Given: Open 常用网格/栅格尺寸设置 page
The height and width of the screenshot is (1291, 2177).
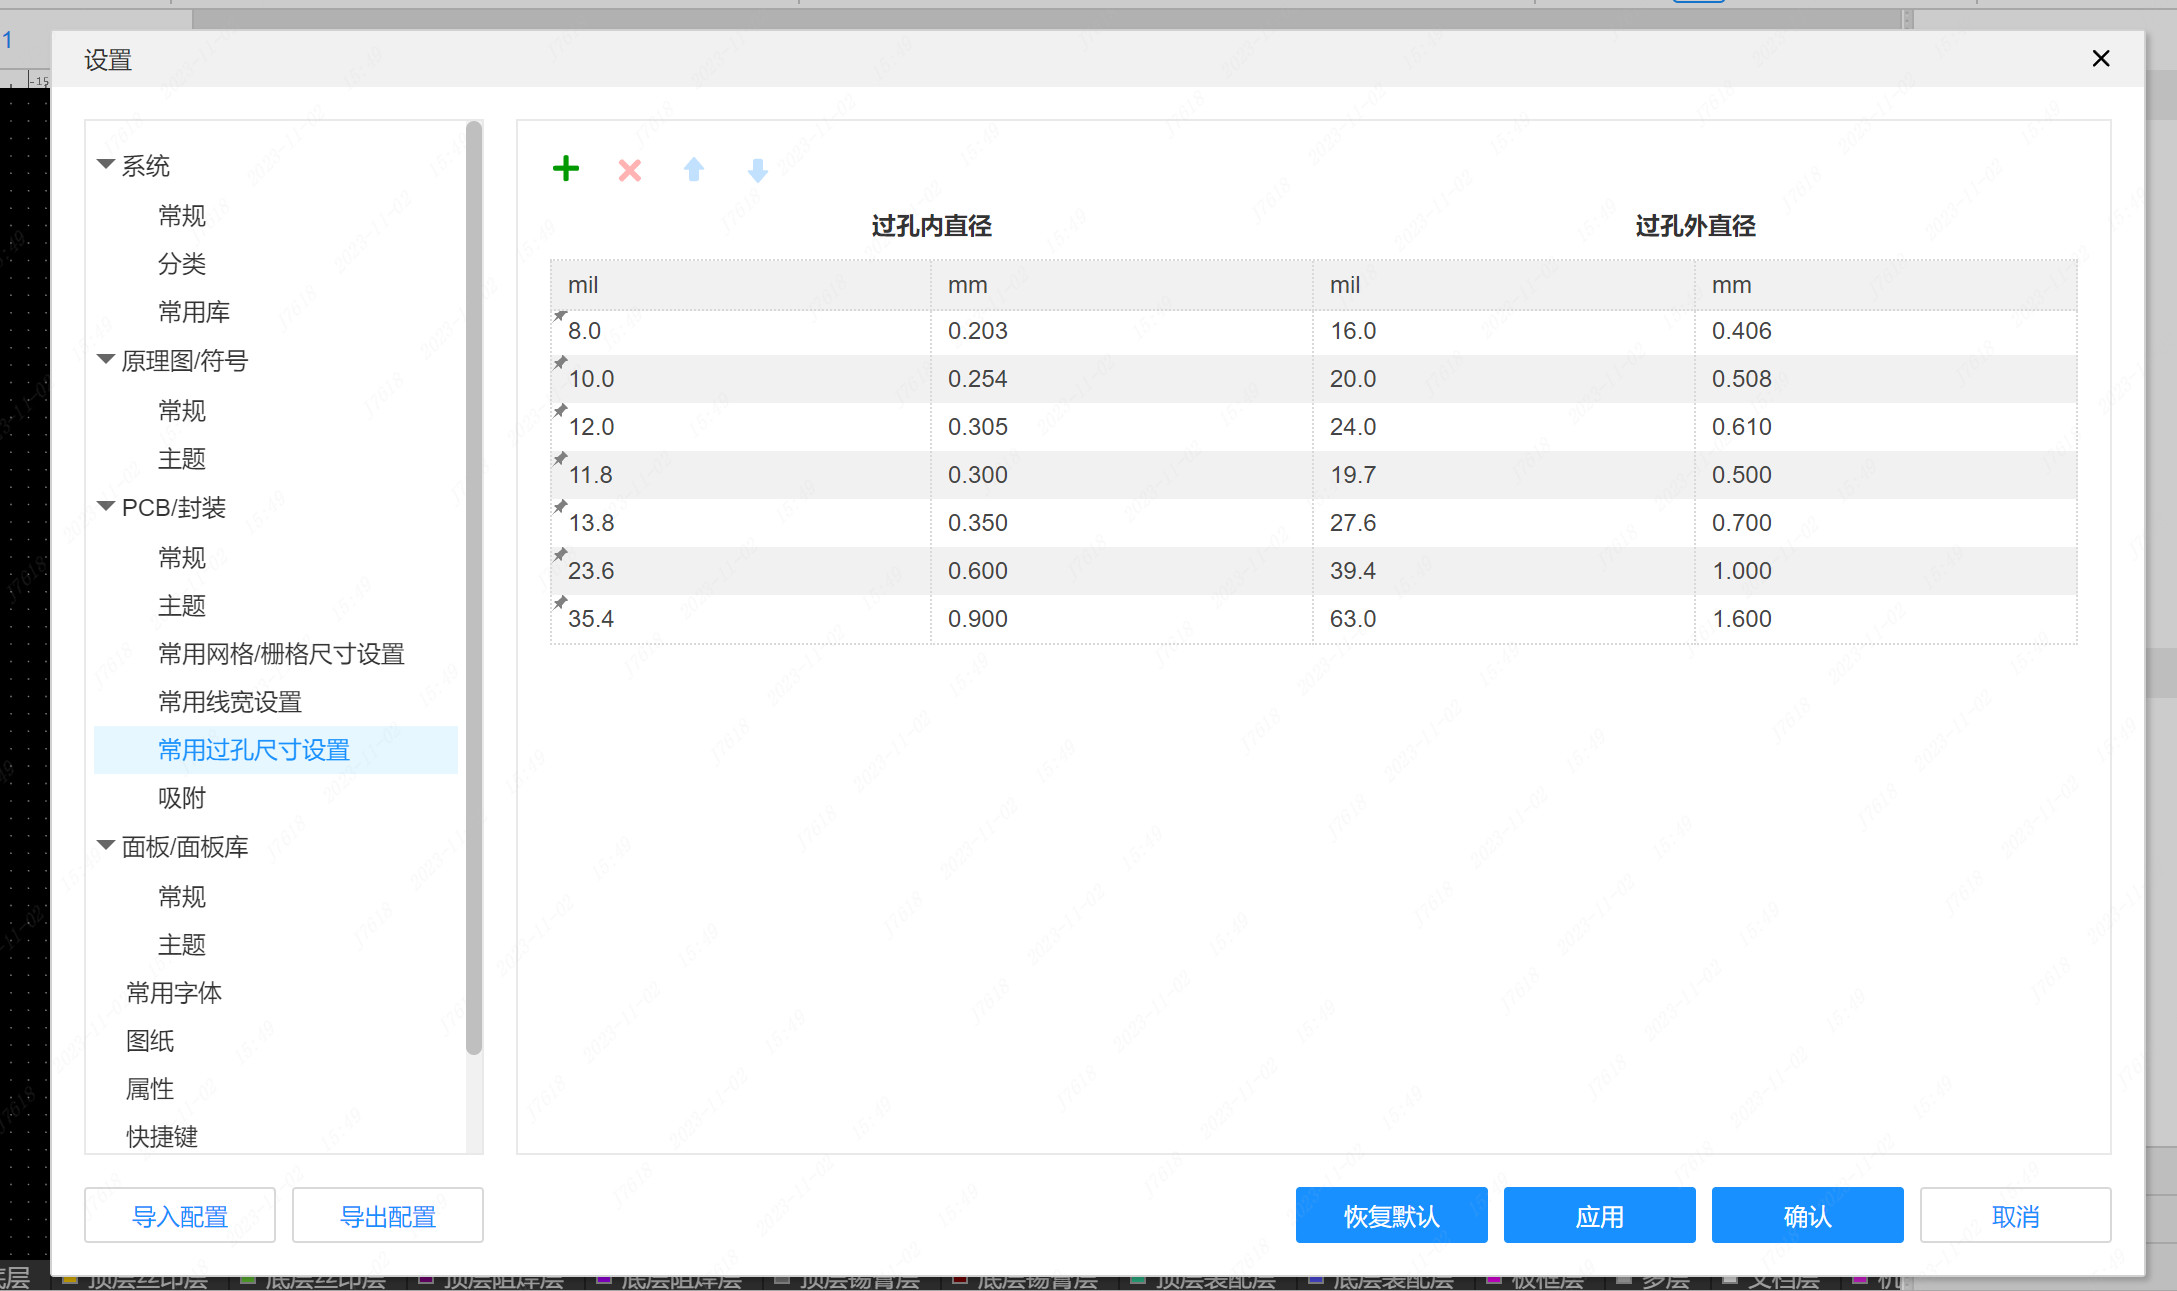Looking at the screenshot, I should coord(281,653).
